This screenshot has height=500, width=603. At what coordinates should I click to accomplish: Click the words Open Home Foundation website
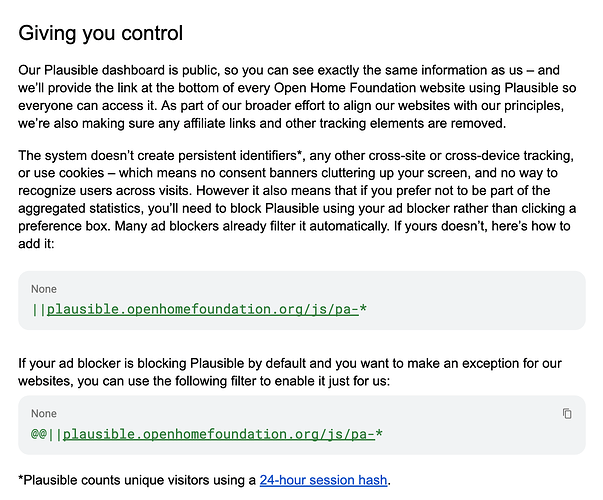[x=370, y=88]
